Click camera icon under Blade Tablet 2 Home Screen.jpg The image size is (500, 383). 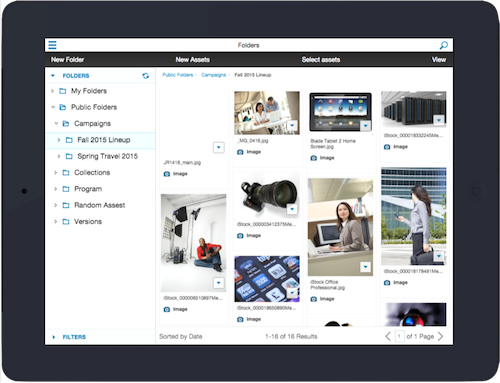[314, 158]
